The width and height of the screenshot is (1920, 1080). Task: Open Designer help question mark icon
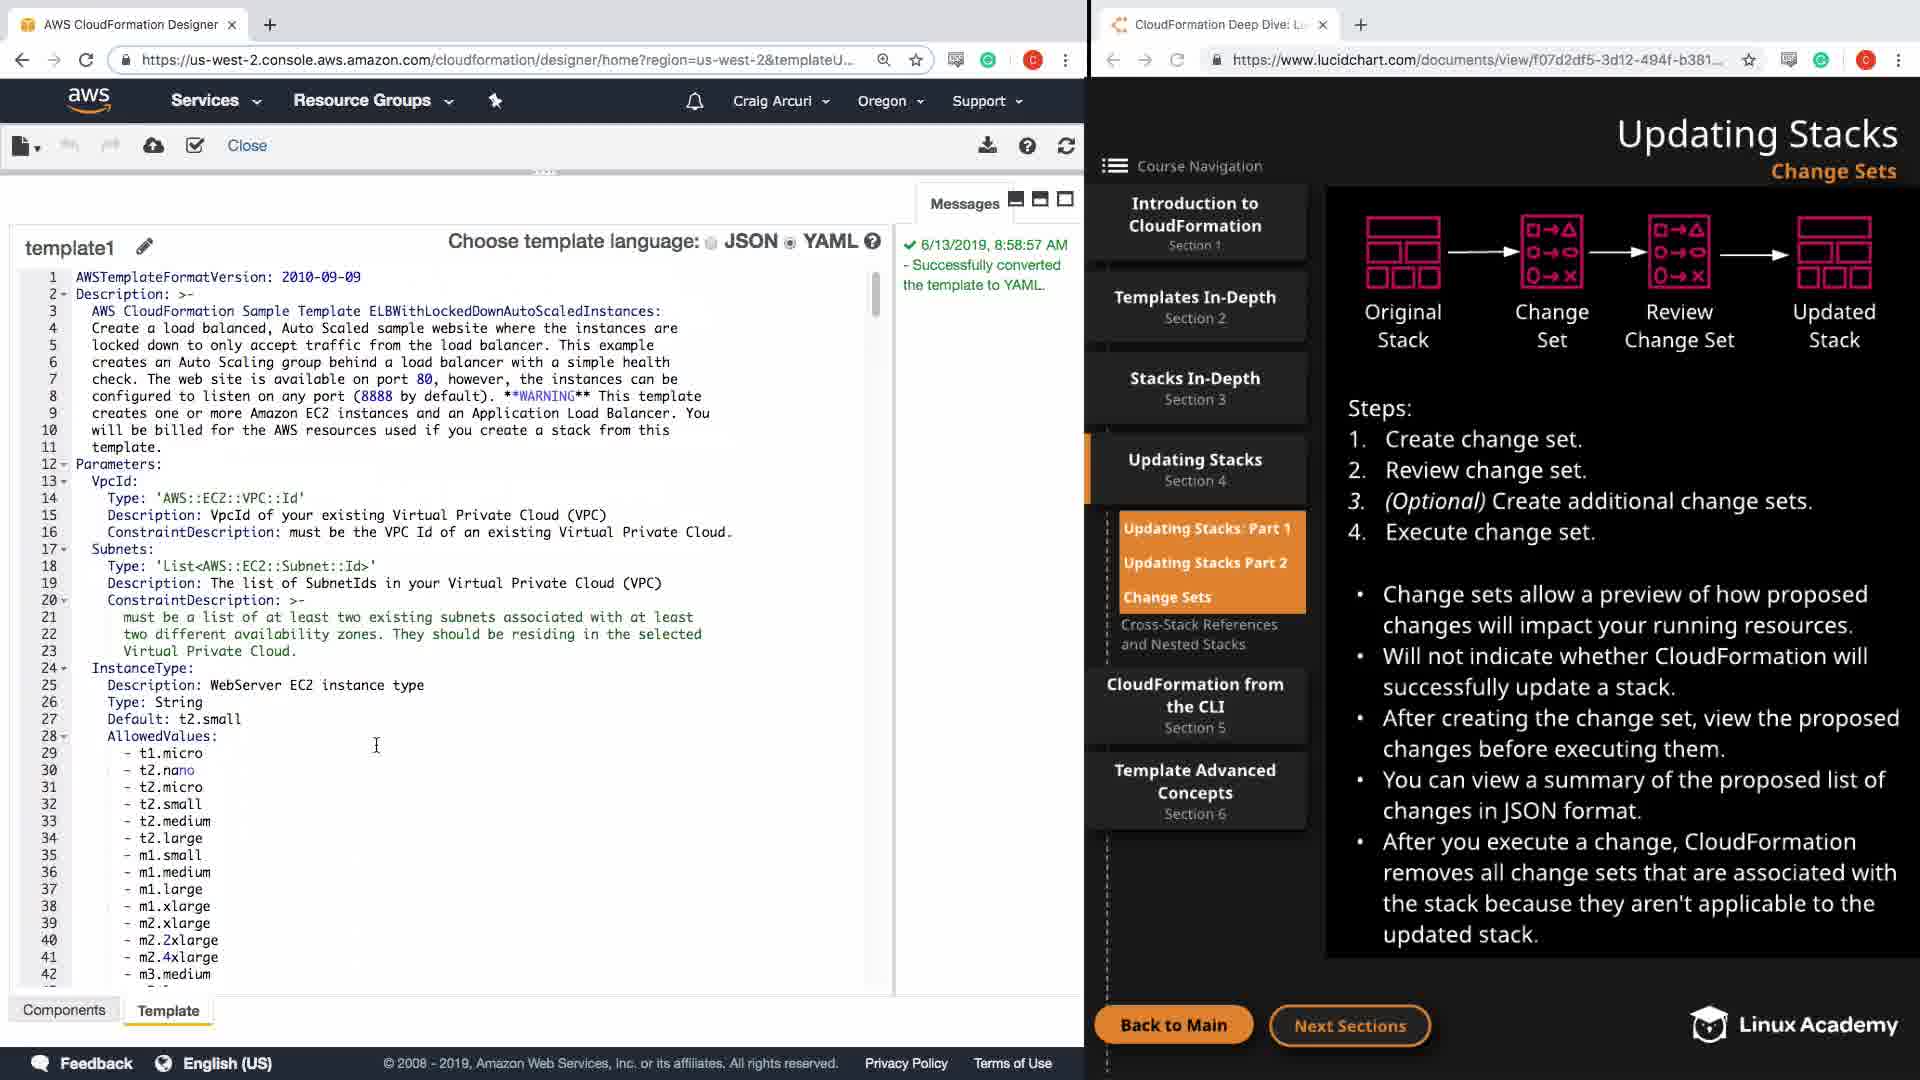coord(1027,146)
